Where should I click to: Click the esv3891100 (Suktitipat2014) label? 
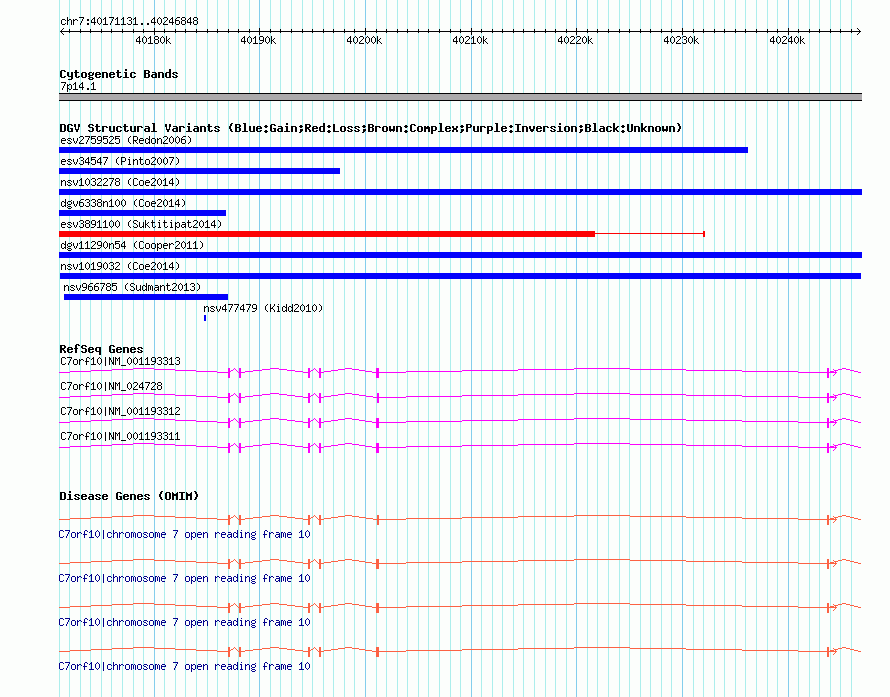tap(141, 224)
